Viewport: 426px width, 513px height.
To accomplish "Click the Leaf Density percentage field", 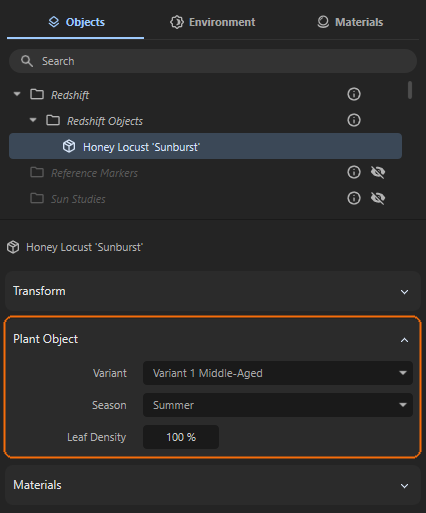I will click(x=181, y=437).
